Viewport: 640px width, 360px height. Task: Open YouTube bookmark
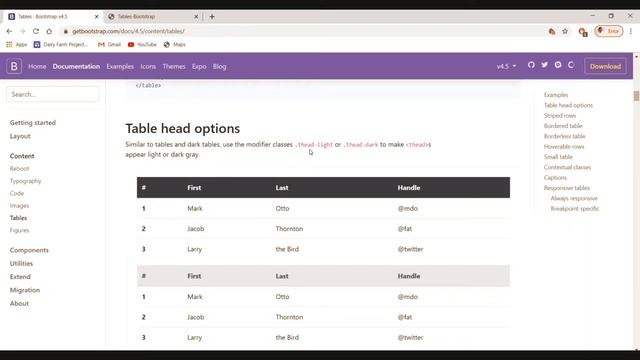(x=142, y=44)
